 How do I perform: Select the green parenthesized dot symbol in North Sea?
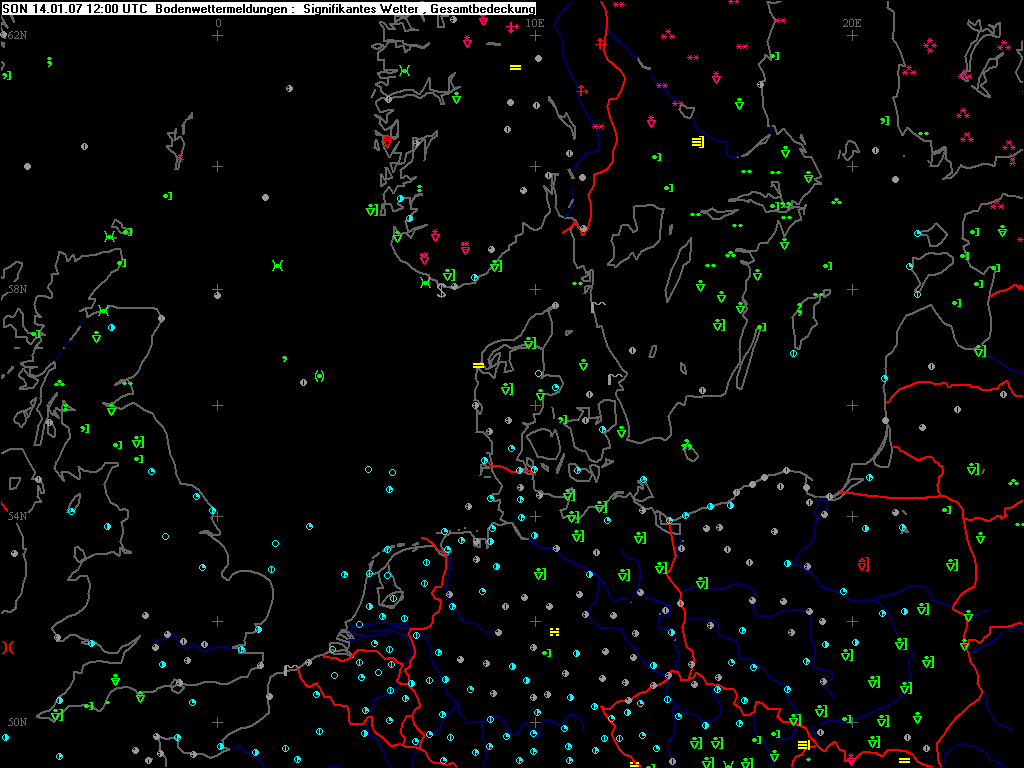pos(319,376)
